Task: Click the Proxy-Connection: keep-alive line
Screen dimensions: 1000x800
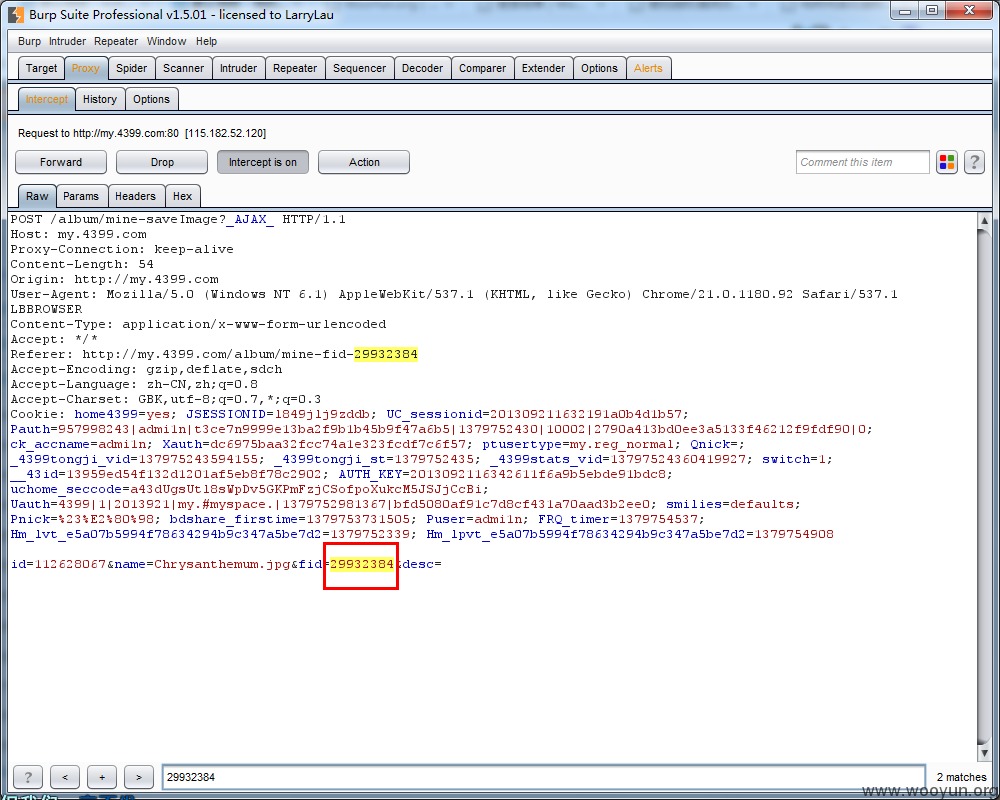Action: tap(122, 249)
